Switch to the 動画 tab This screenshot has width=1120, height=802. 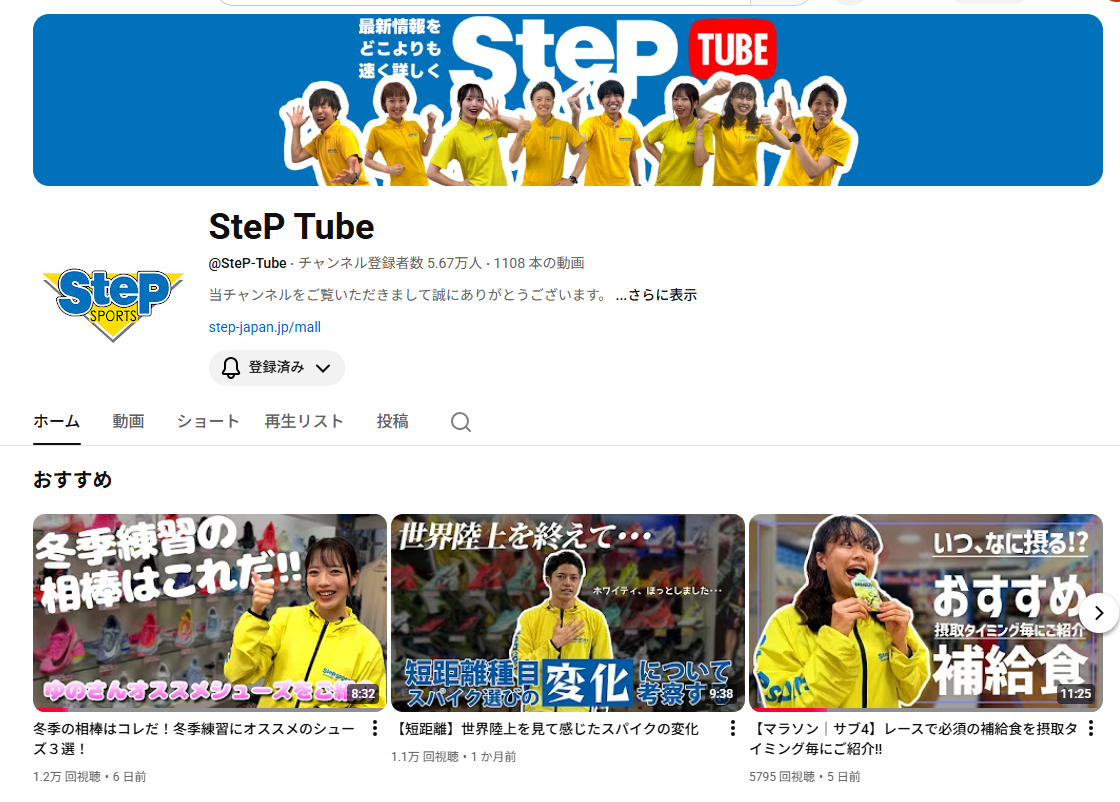pyautogui.click(x=128, y=421)
